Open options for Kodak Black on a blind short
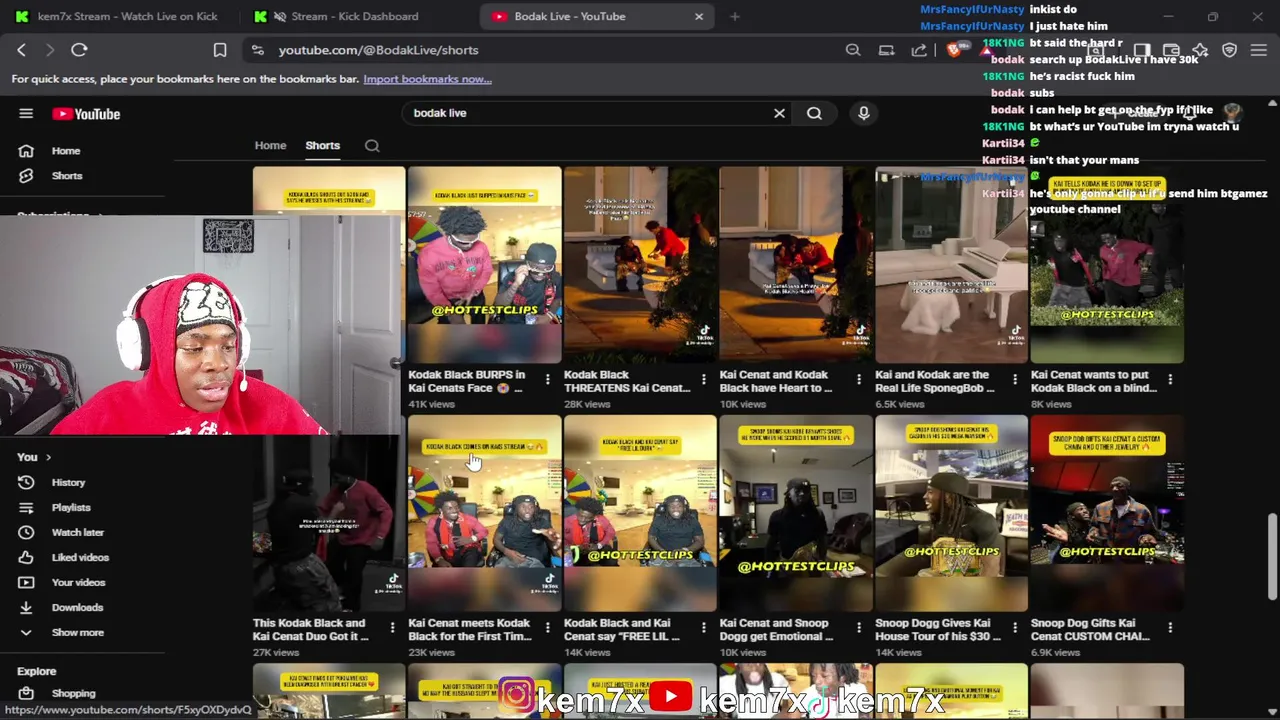Viewport: 1280px width, 720px height. point(1170,379)
